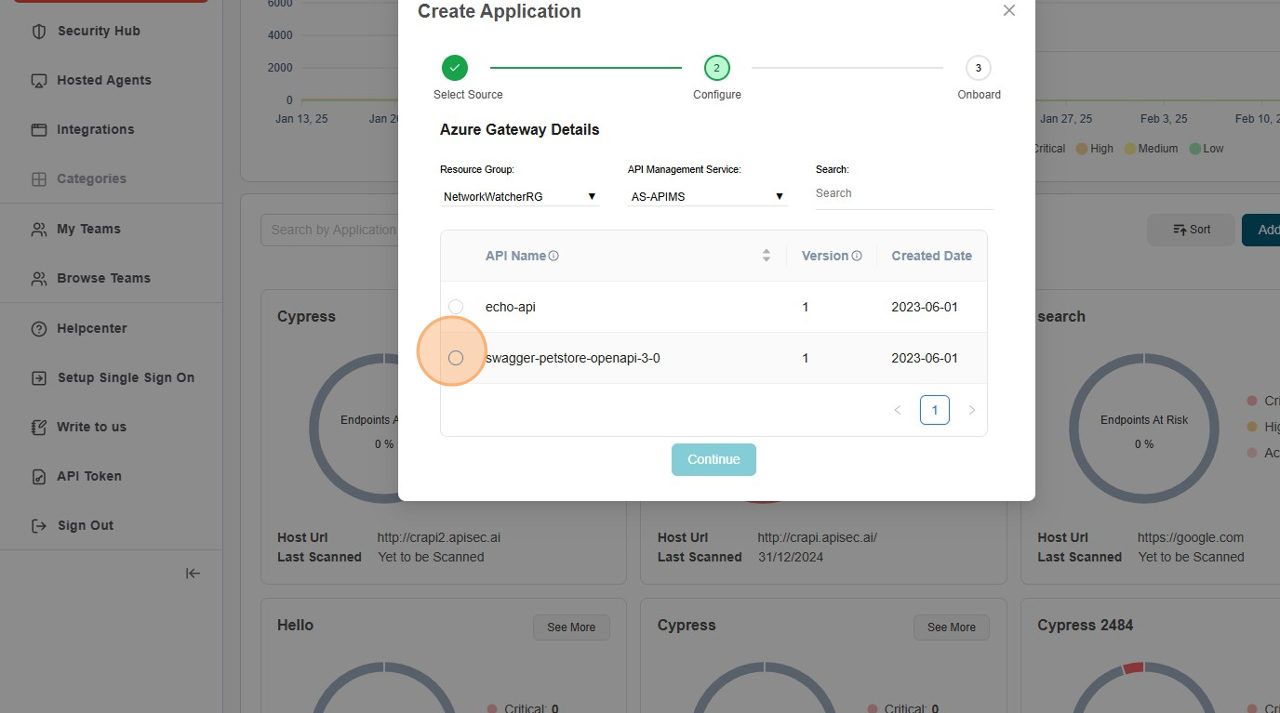Collapse the sidebar with arrow icon
Screen dimensions: 1280x713
(193, 573)
